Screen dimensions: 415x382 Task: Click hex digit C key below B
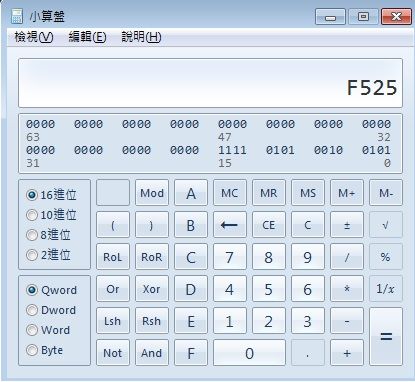click(x=191, y=257)
